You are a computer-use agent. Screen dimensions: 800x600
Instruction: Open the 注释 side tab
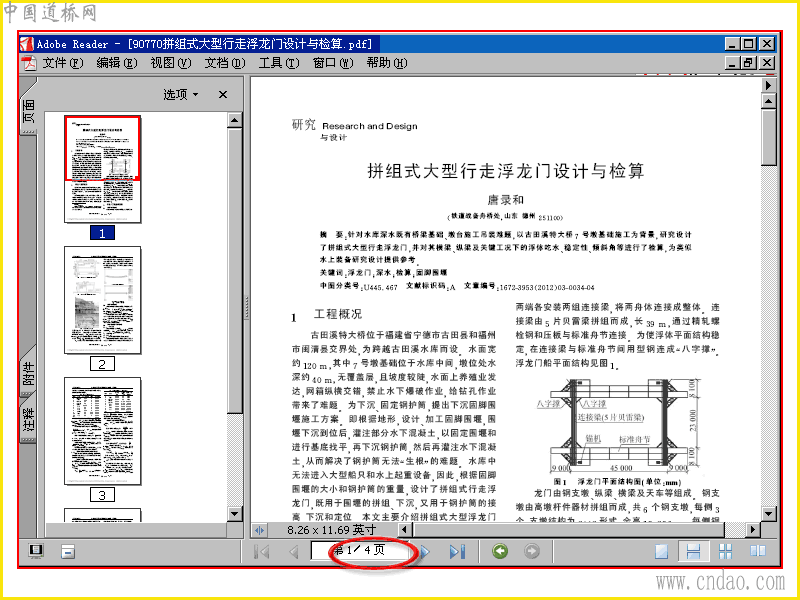tap(29, 419)
